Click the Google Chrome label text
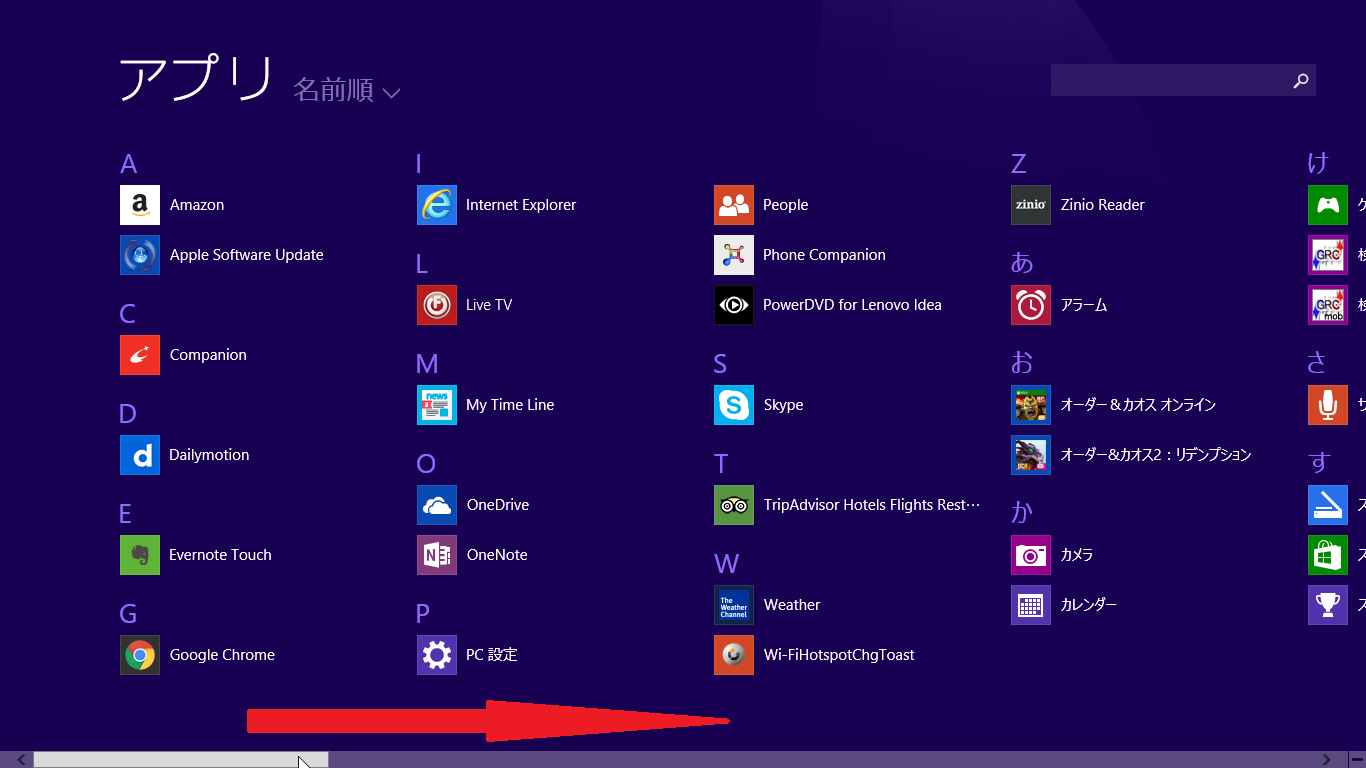 pos(222,655)
